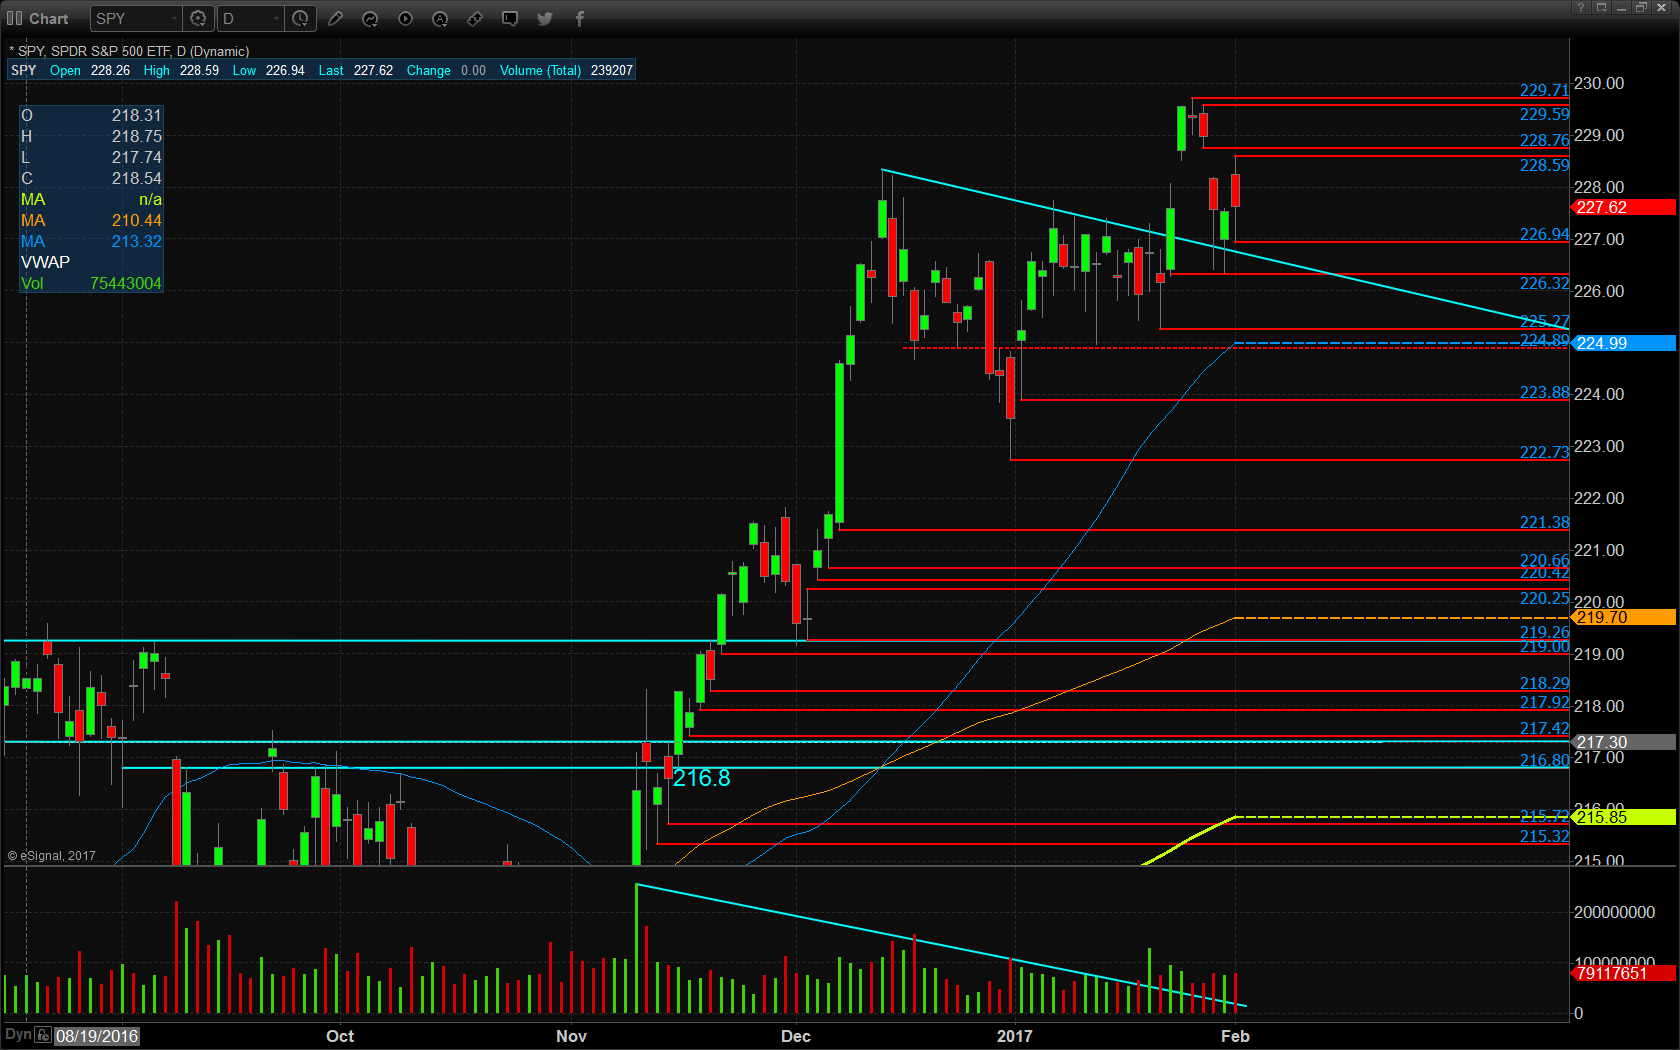
Task: Open the alerts 'A' circle icon
Action: 440,18
